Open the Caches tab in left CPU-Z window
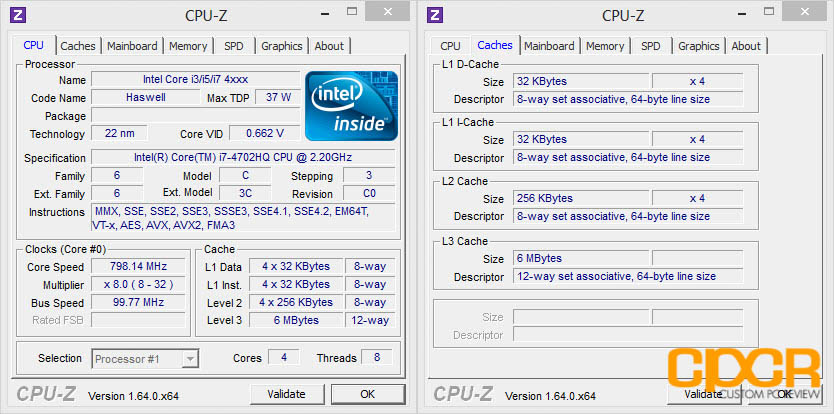Screen dimensions: 834x414 [x=78, y=46]
